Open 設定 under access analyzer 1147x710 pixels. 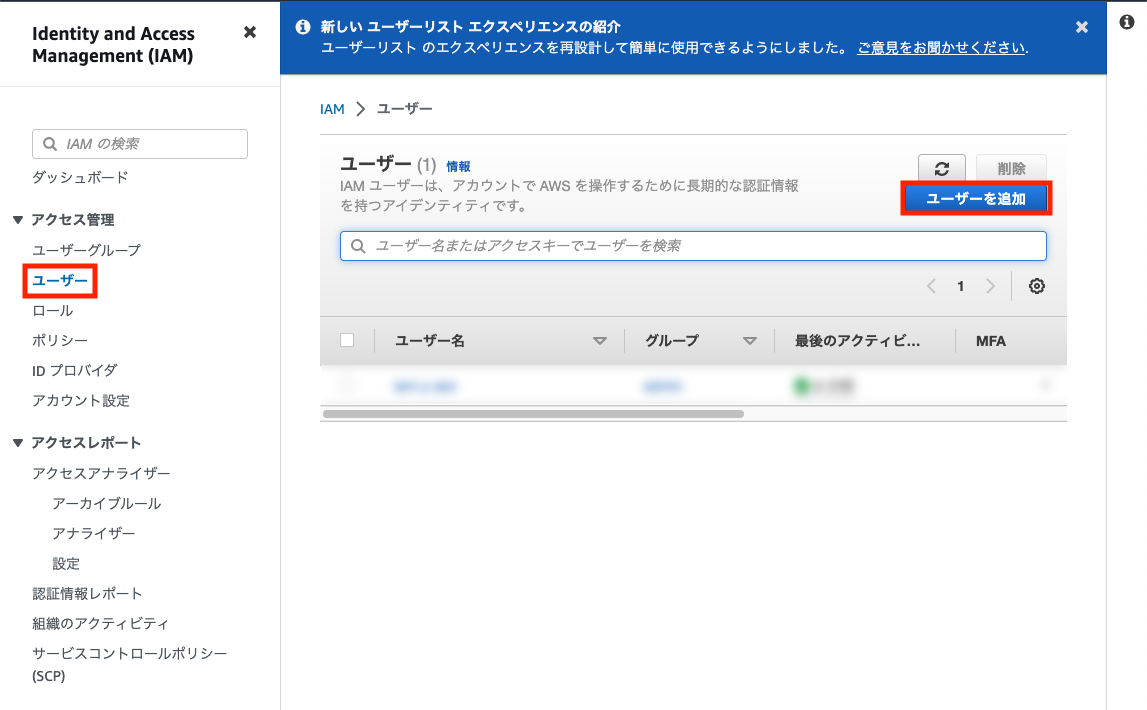point(66,564)
